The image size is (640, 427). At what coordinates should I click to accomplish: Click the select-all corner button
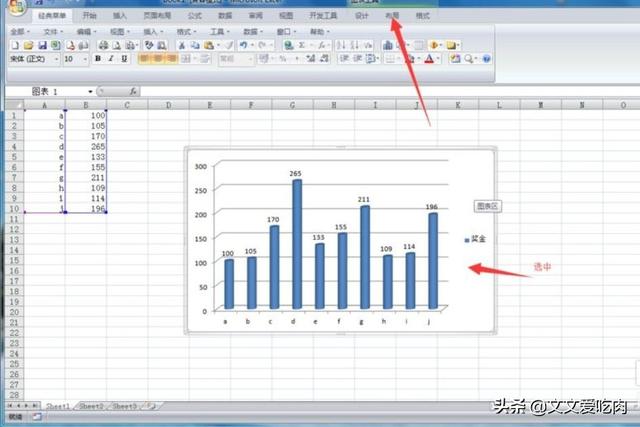point(14,105)
